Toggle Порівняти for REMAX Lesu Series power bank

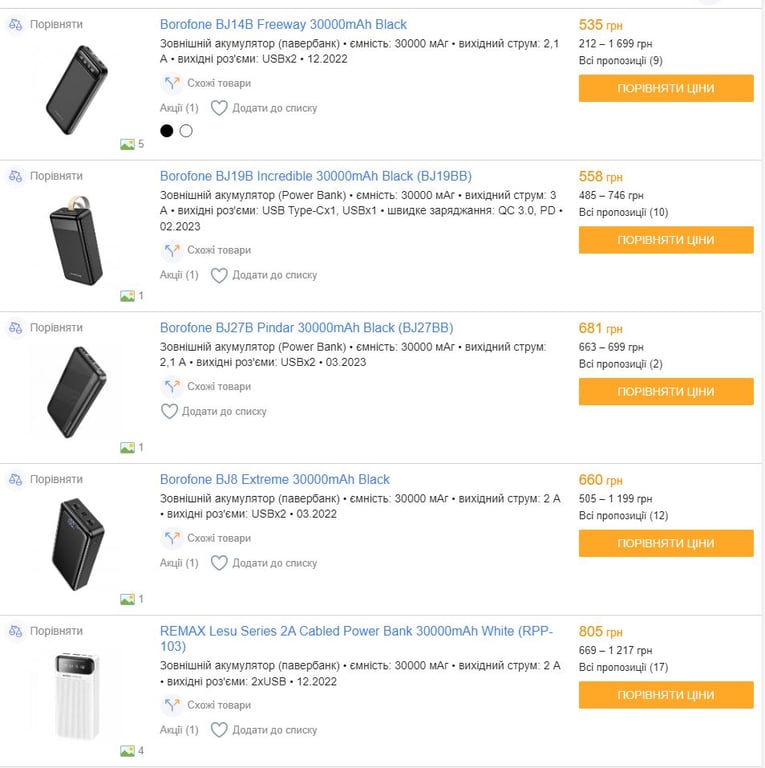(x=56, y=632)
